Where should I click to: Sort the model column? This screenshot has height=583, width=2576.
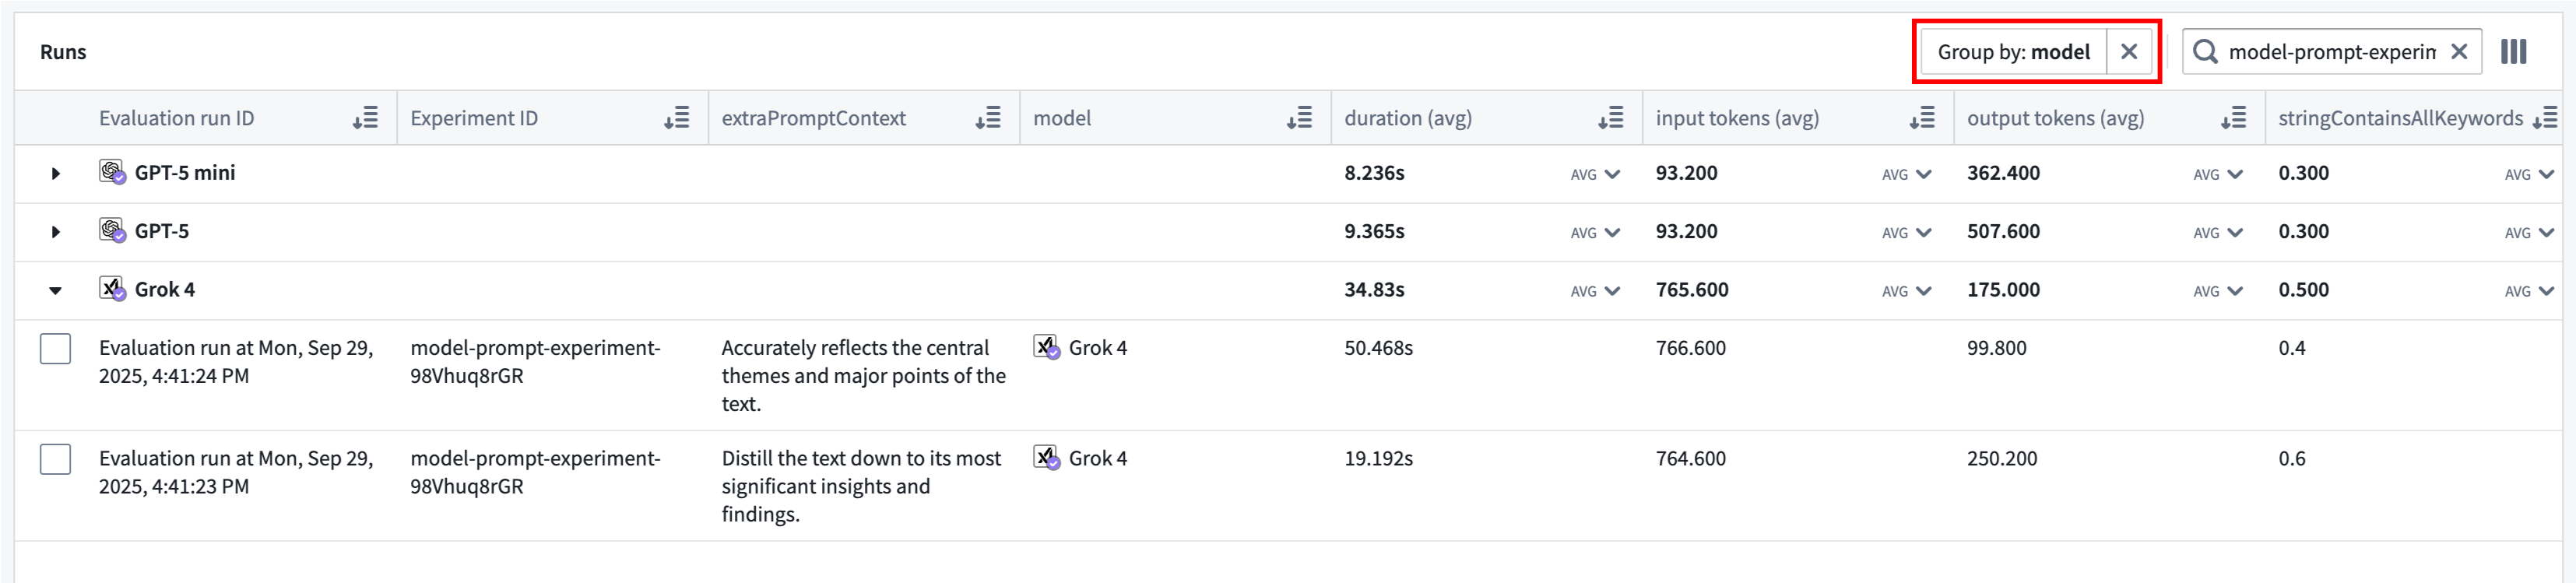[x=1299, y=119]
